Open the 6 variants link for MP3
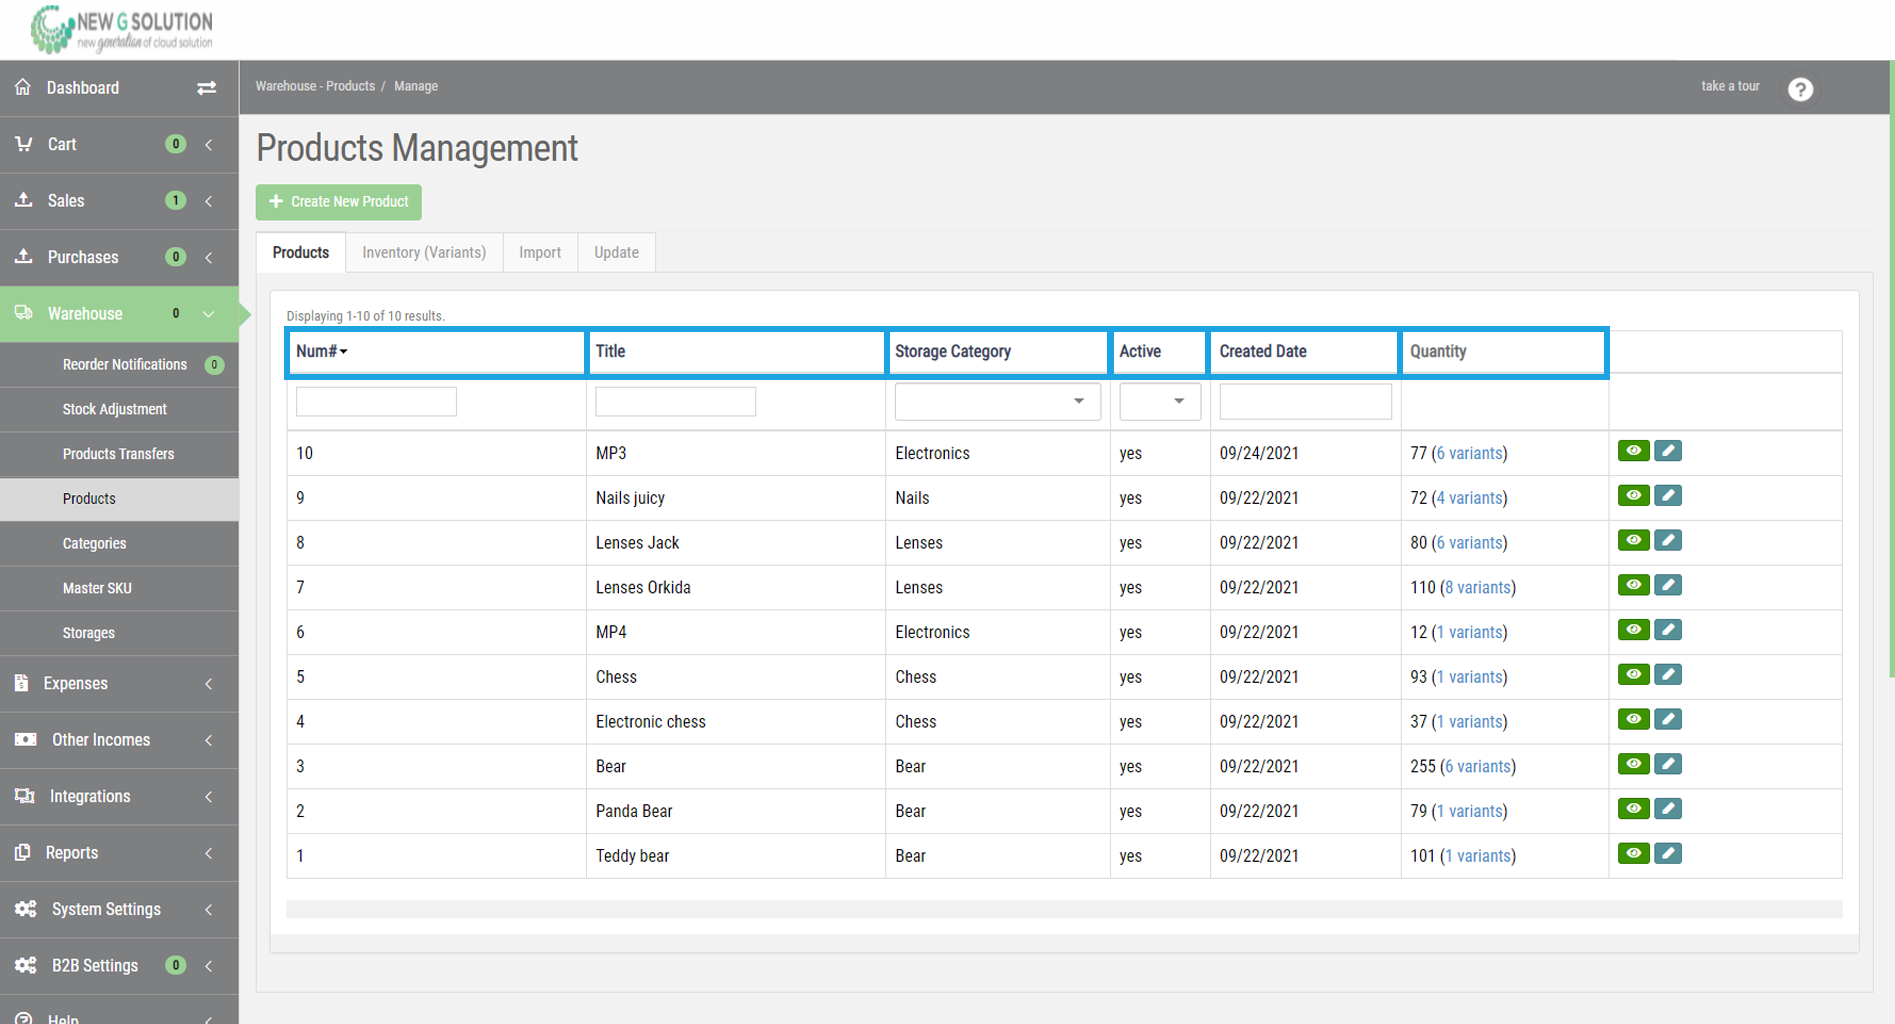 [1469, 453]
